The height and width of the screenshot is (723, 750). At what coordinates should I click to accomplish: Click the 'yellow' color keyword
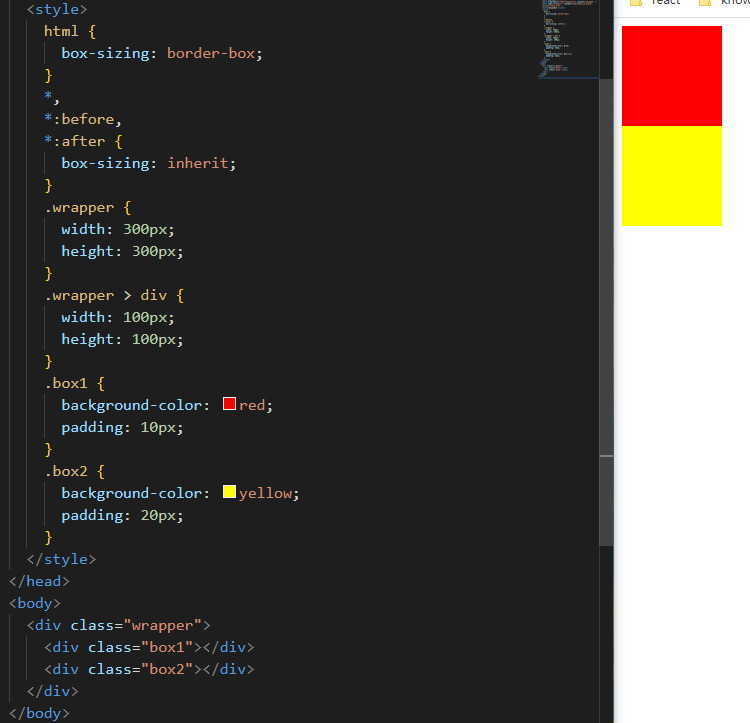(265, 493)
